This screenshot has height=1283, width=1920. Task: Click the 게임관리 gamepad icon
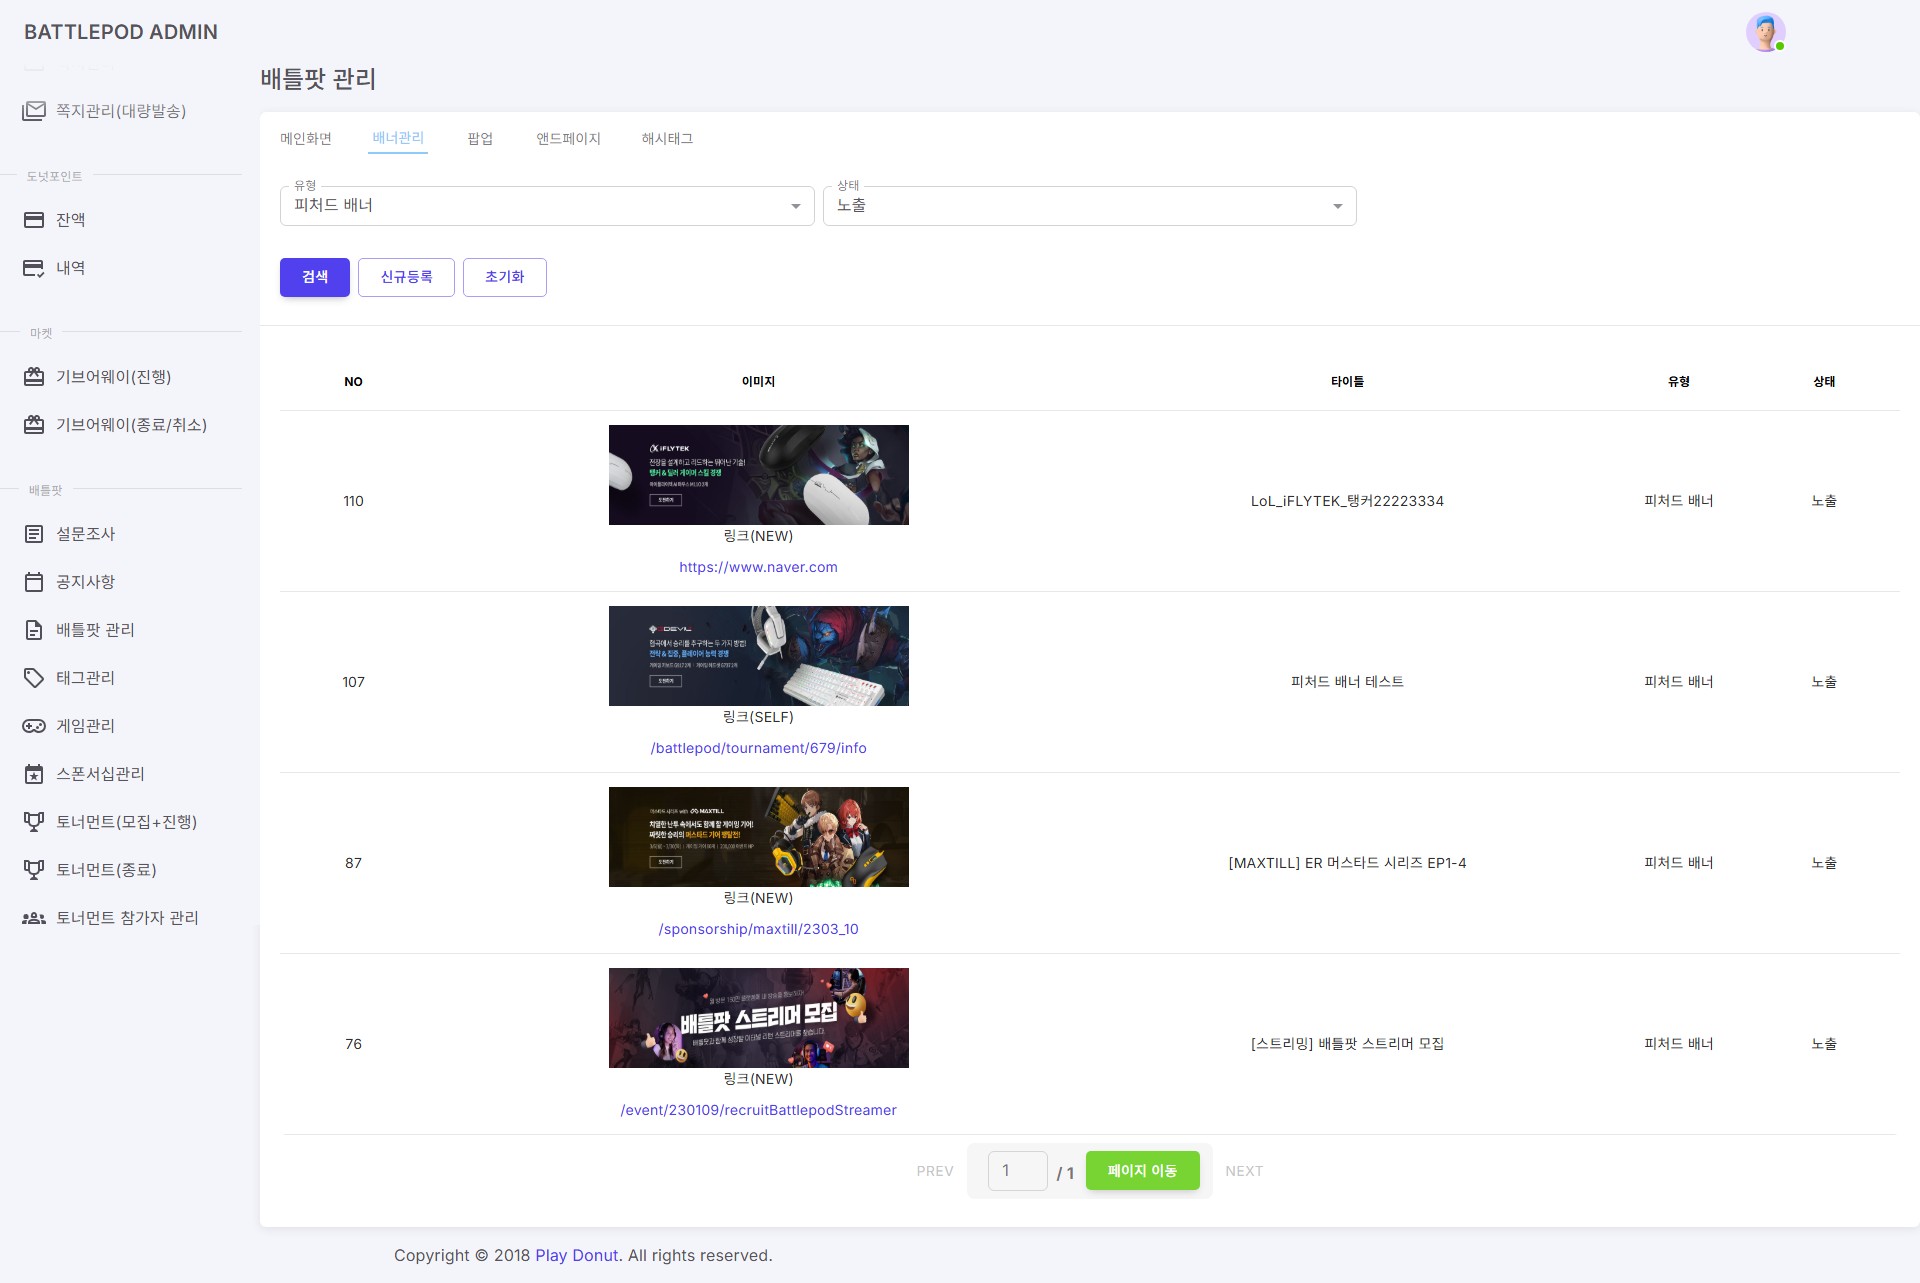tap(34, 726)
